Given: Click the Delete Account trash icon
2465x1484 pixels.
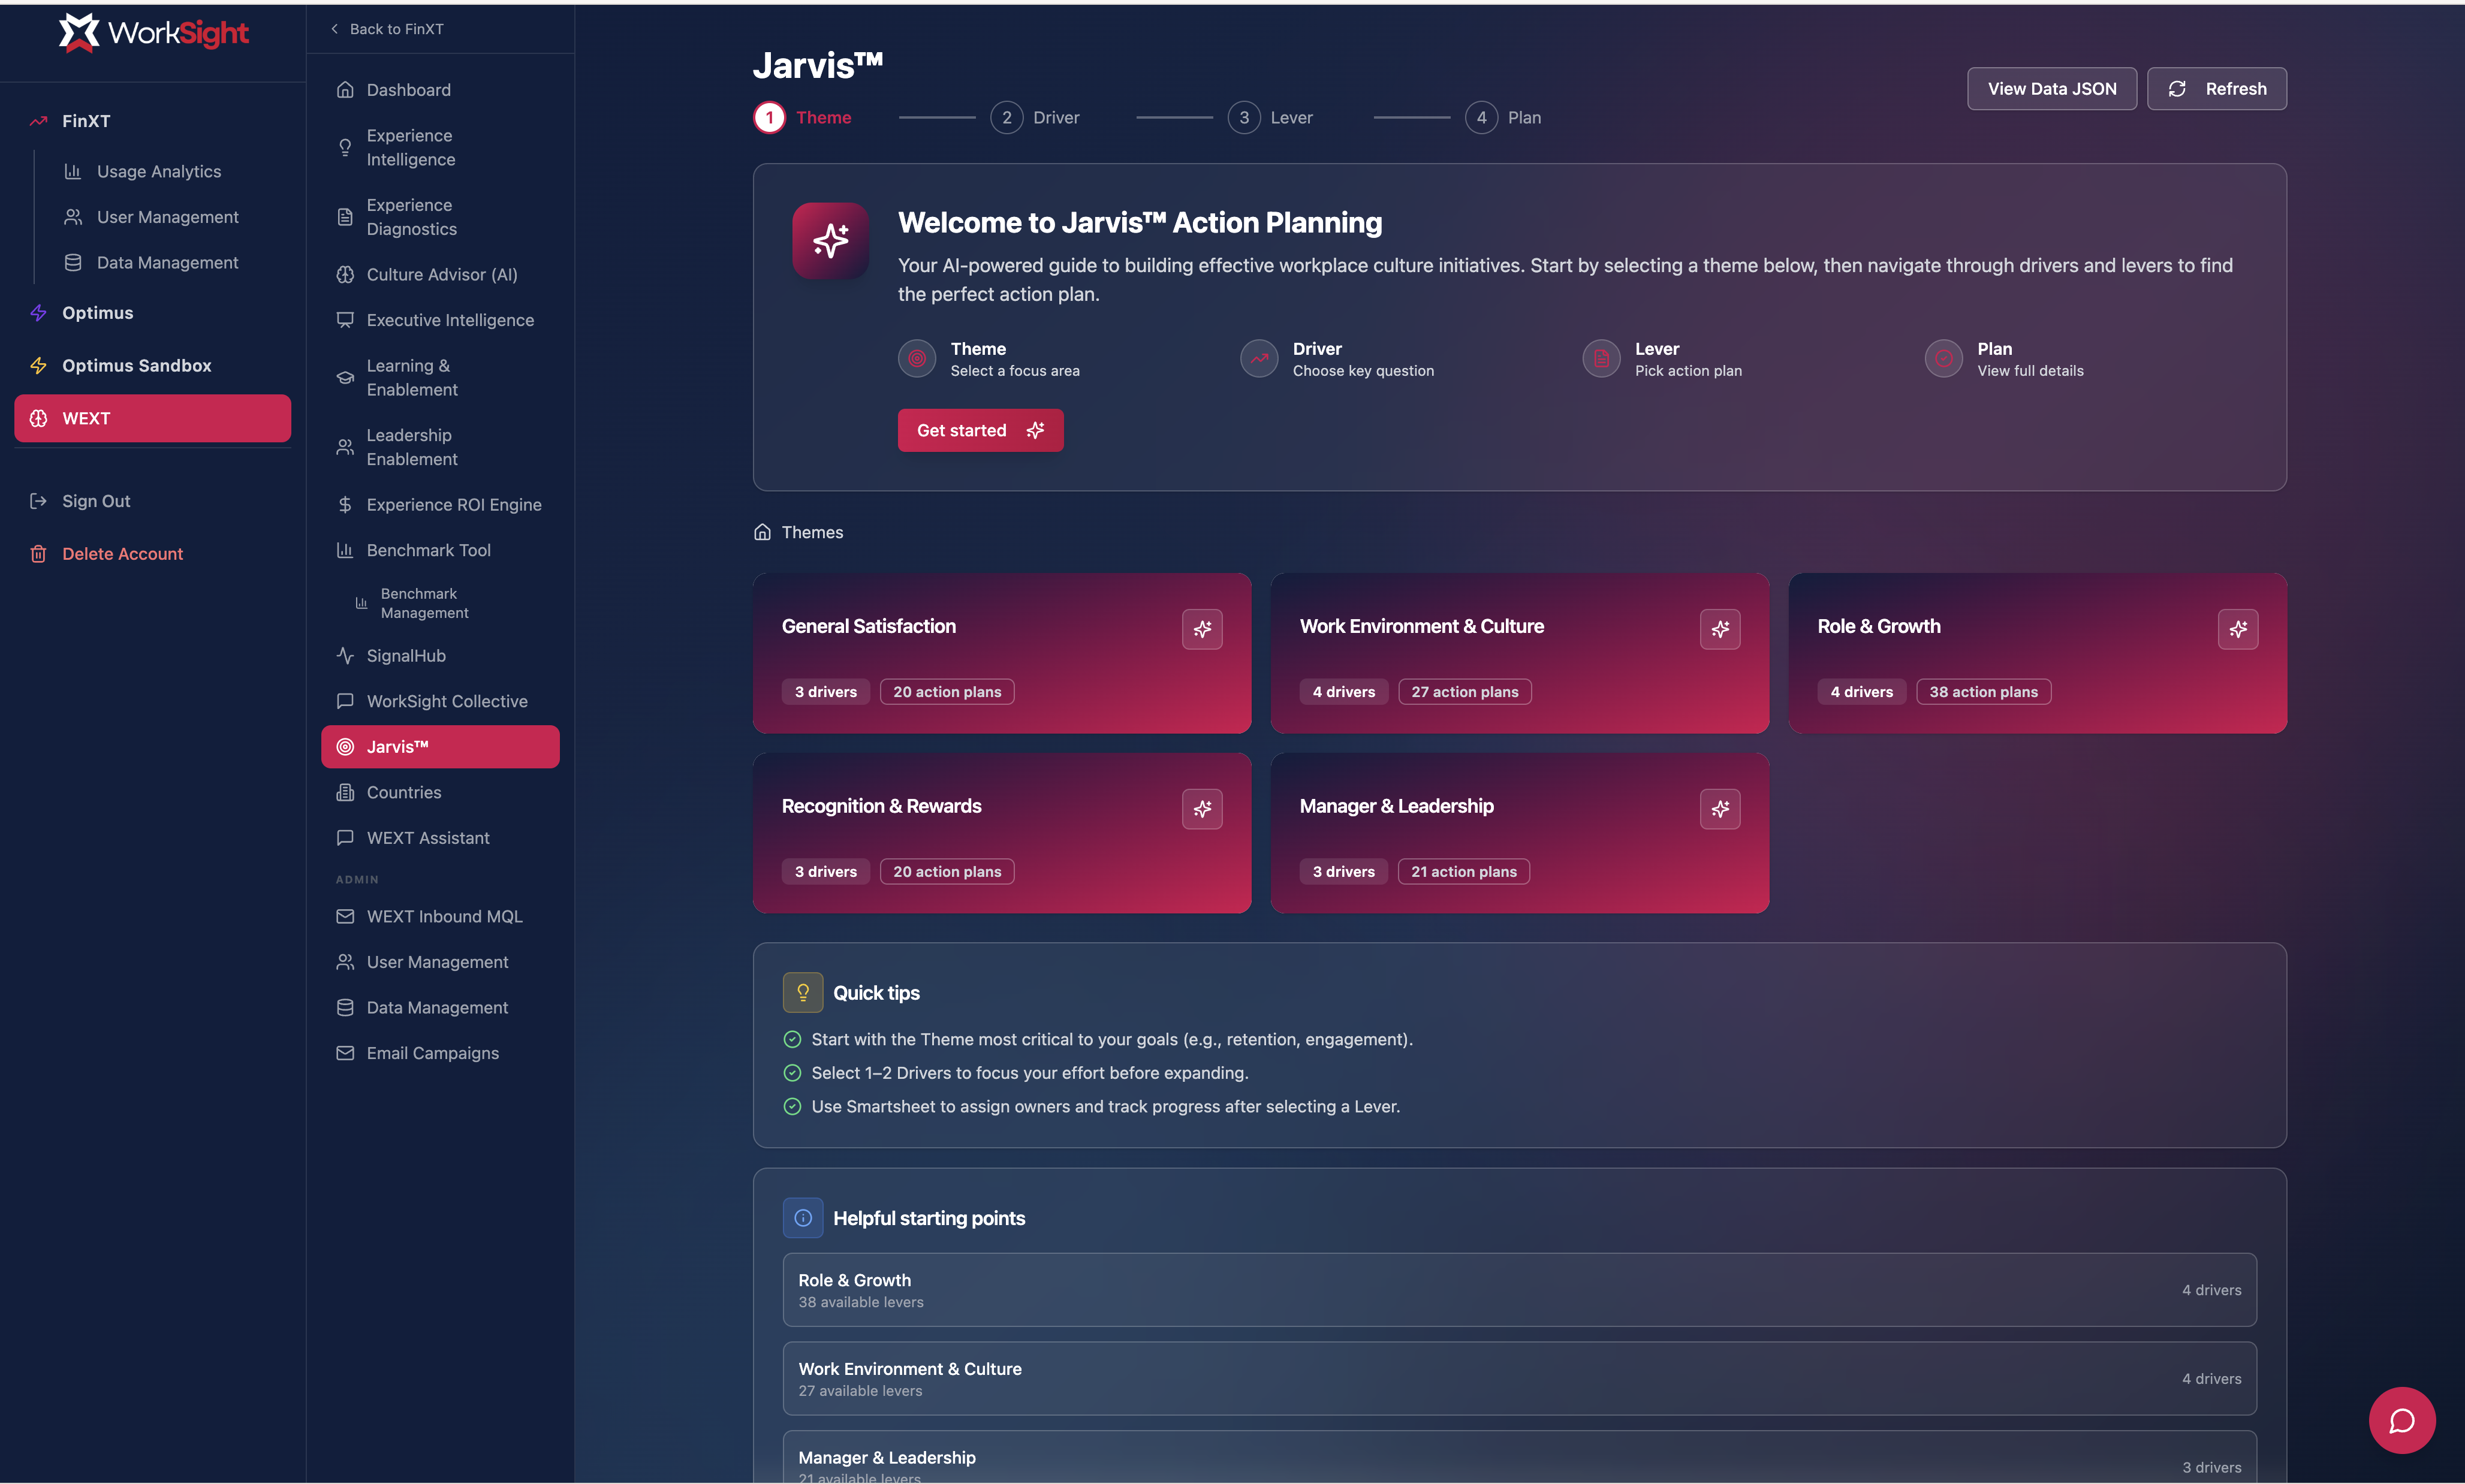Looking at the screenshot, I should click(x=38, y=554).
